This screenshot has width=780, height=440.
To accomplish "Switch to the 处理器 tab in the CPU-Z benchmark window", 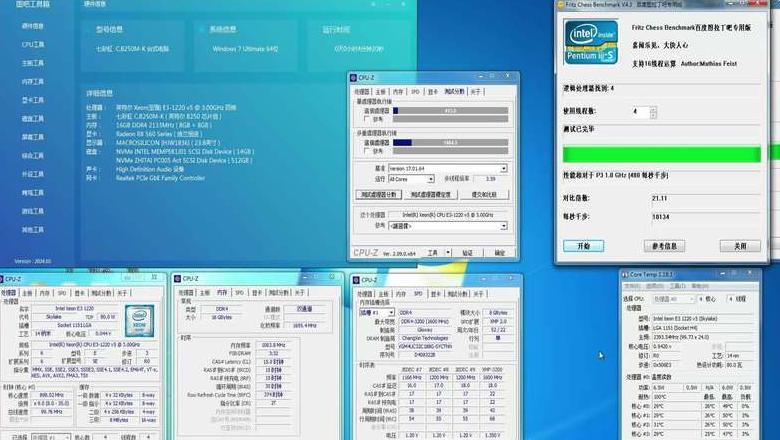I will [x=362, y=91].
